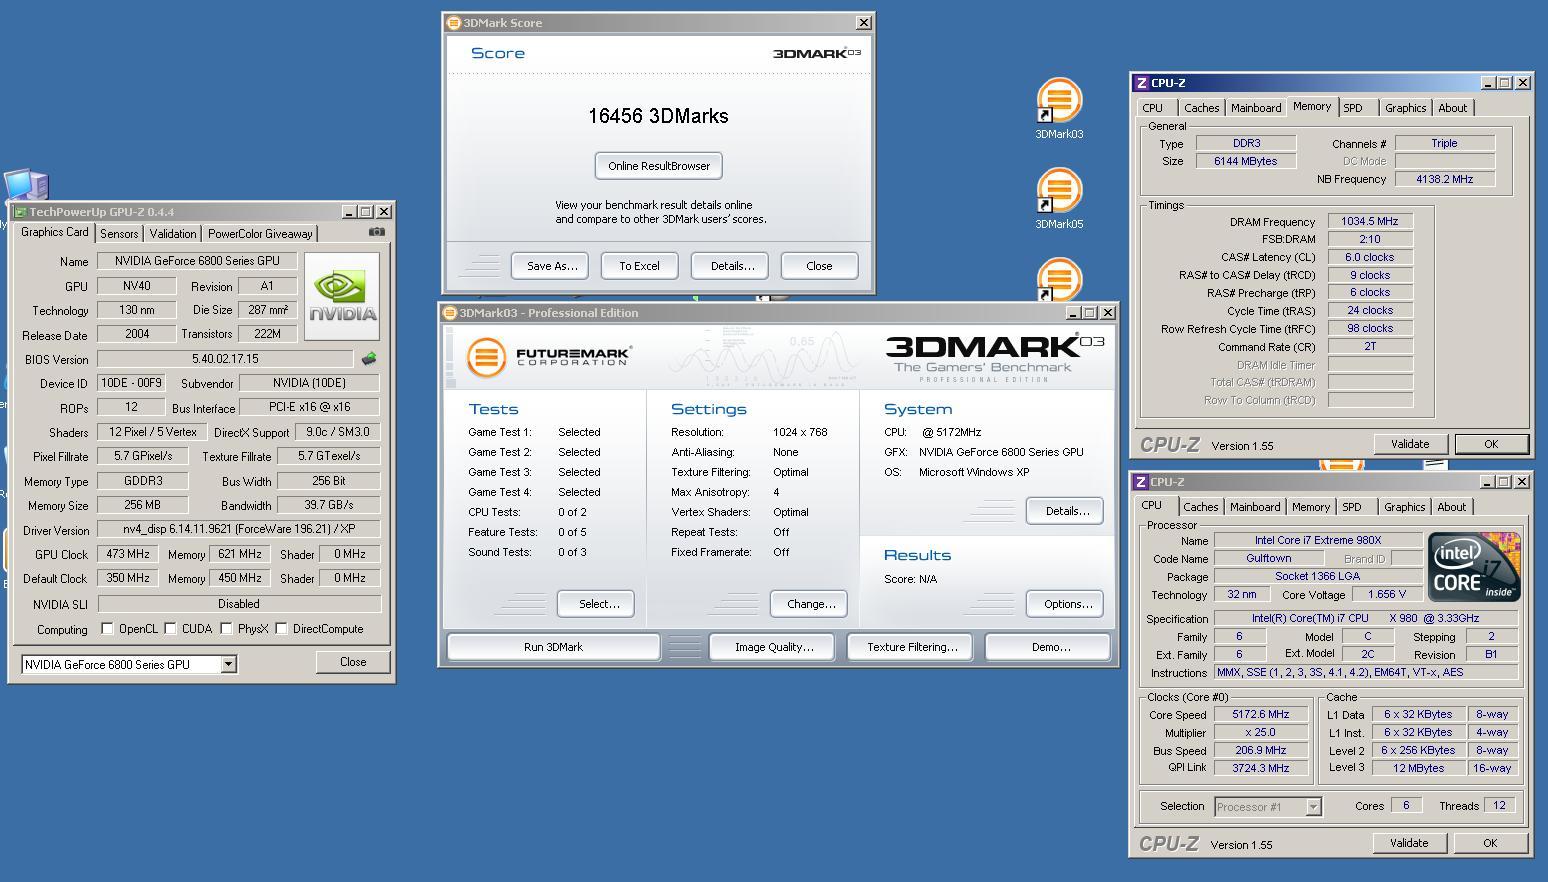Click the Core Speed value 5172.6 MHz

click(x=1262, y=714)
